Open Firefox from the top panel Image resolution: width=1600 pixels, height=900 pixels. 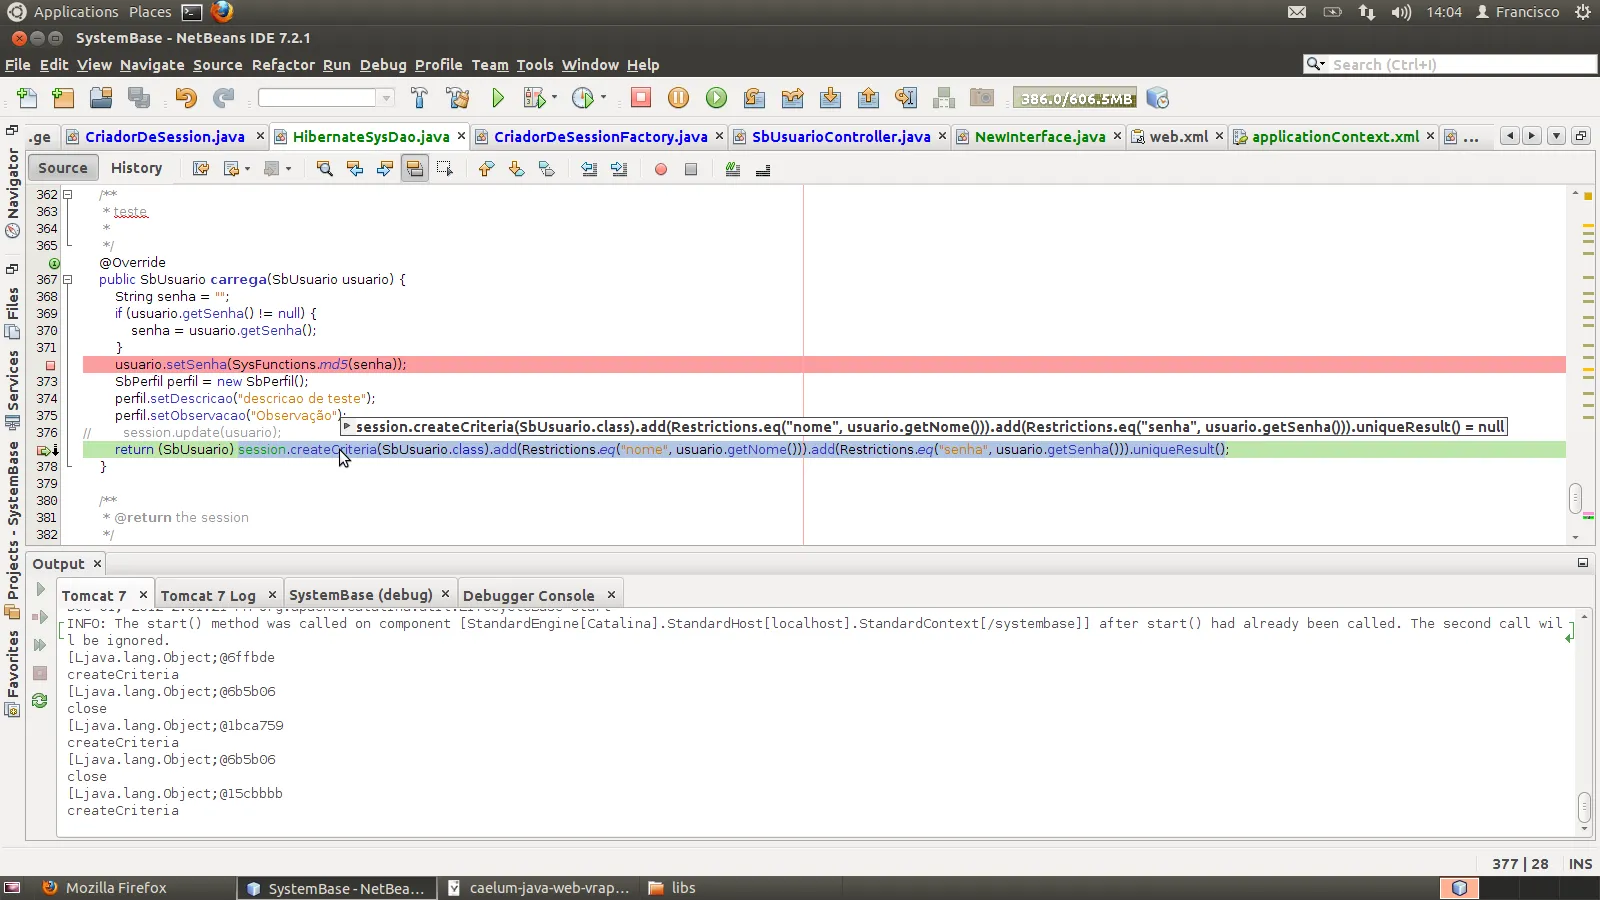coord(222,12)
